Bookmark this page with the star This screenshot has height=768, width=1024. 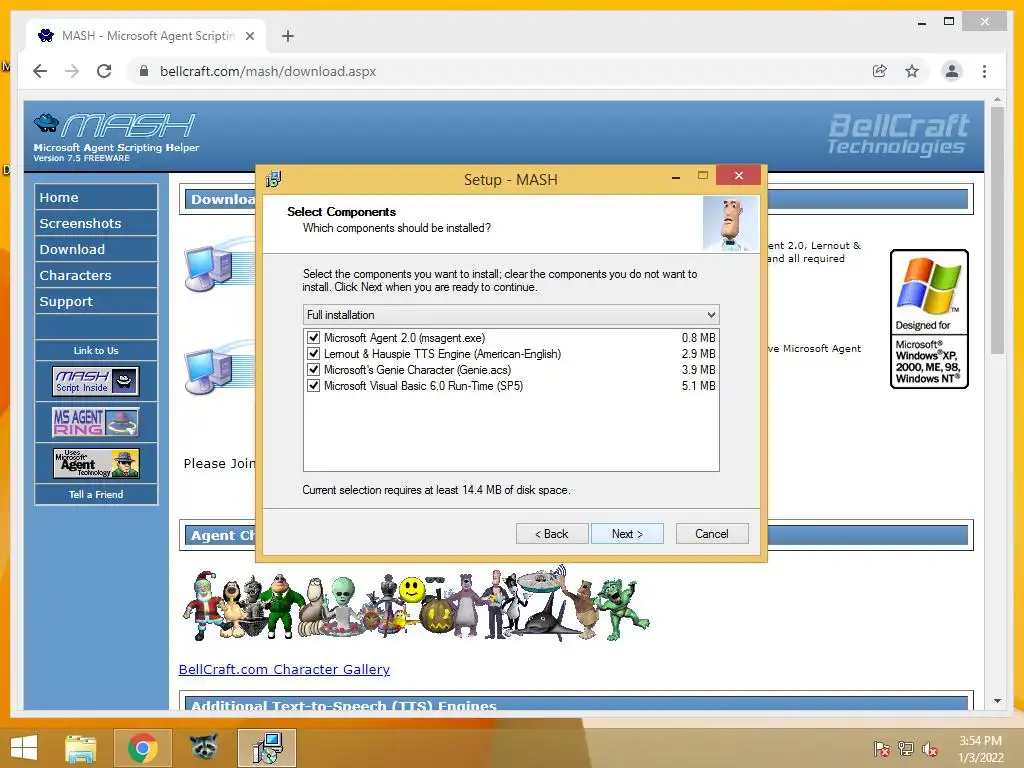tap(912, 71)
